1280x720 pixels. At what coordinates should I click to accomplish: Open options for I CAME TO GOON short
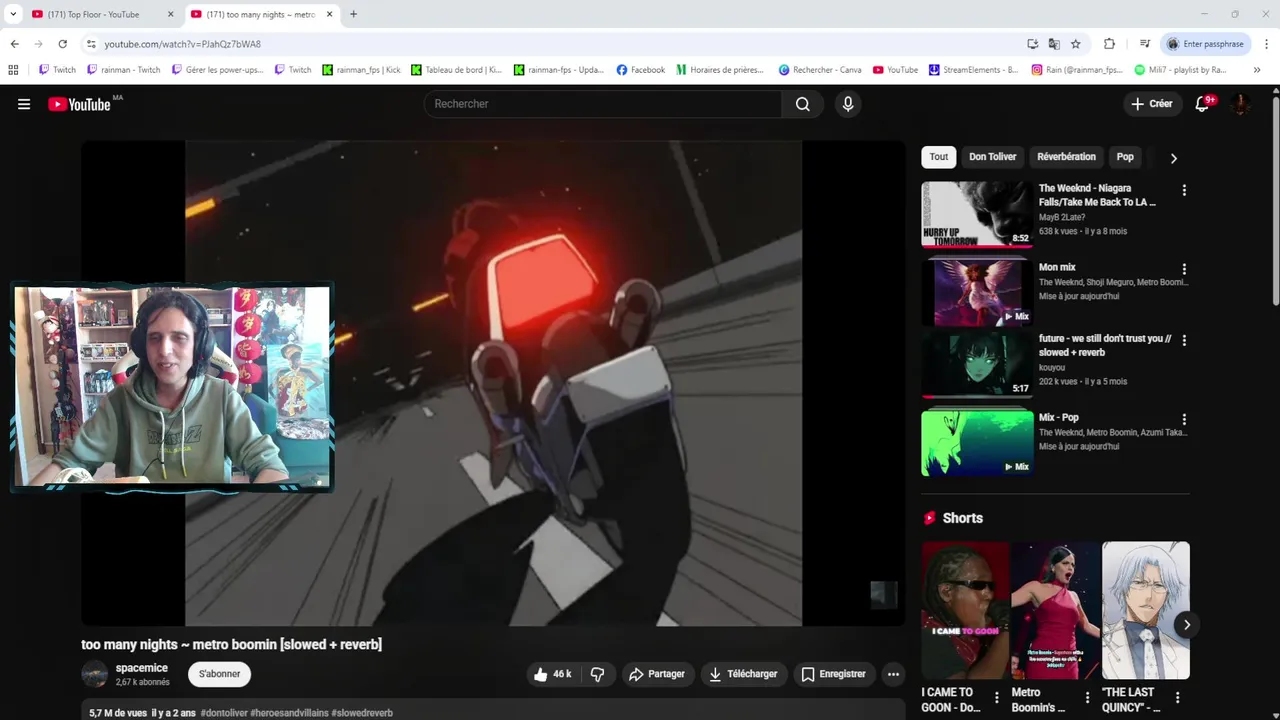pyautogui.click(x=997, y=698)
